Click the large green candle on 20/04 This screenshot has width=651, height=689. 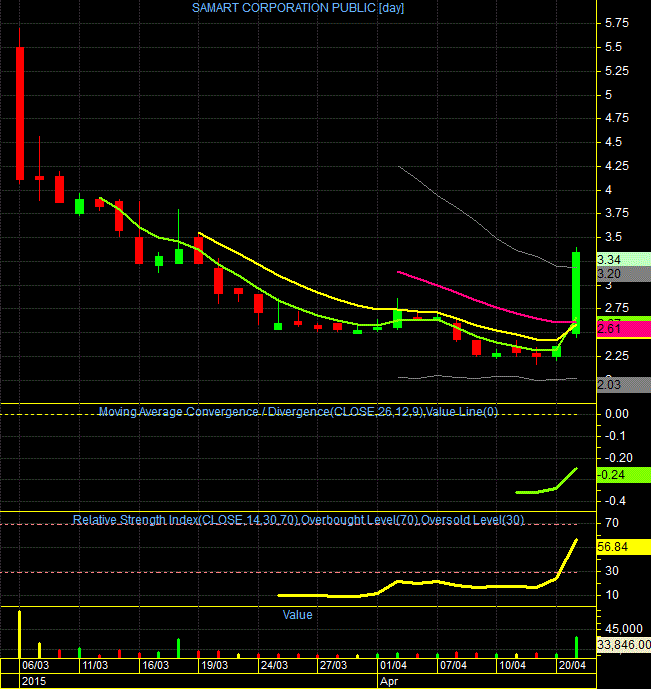click(x=576, y=292)
